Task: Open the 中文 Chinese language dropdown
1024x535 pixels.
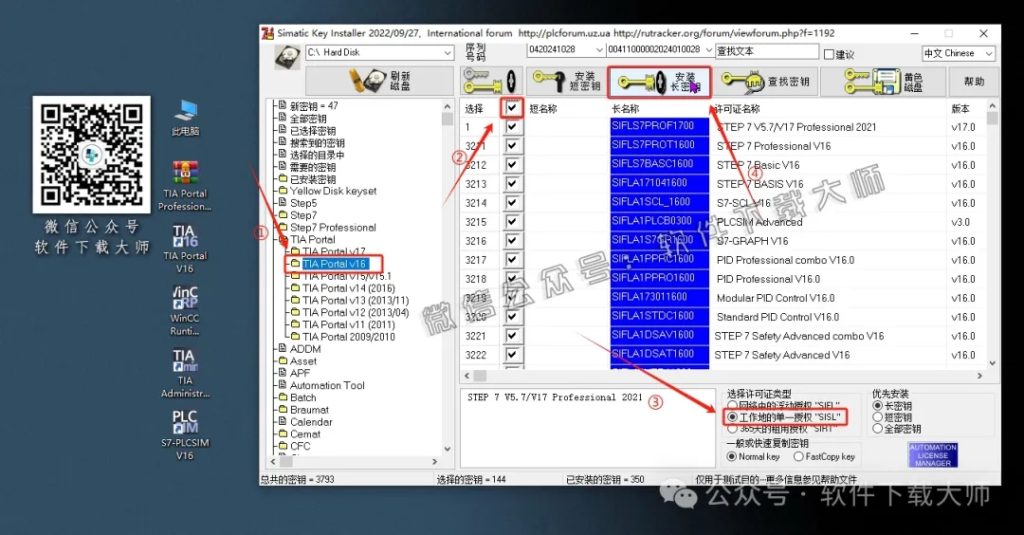Action: point(989,53)
